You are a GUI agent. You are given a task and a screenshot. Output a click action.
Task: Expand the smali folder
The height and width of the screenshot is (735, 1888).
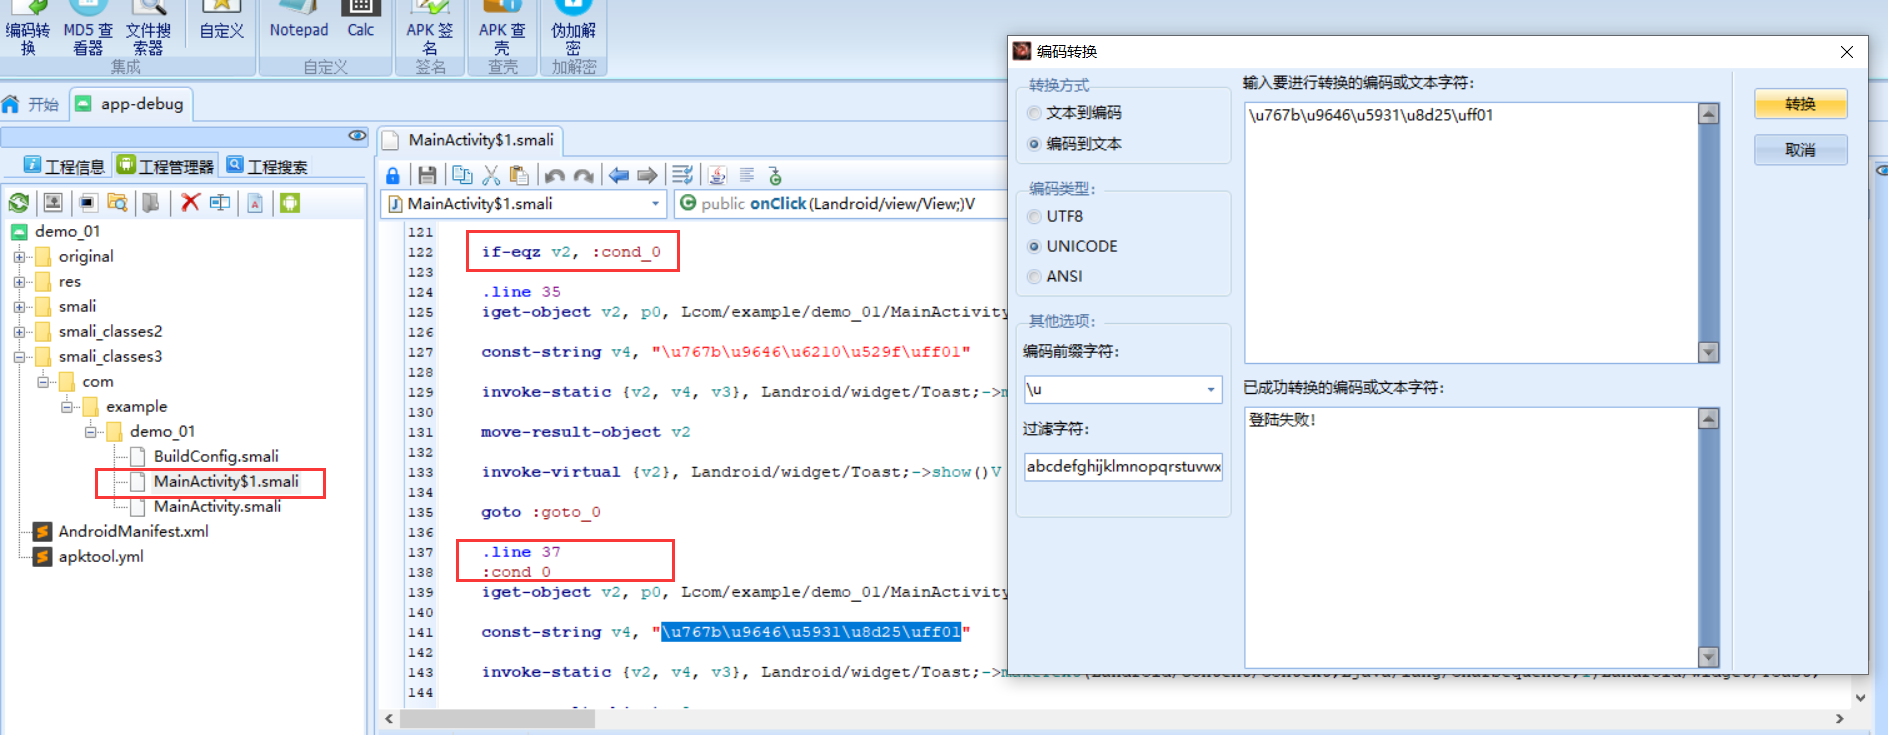pos(19,307)
